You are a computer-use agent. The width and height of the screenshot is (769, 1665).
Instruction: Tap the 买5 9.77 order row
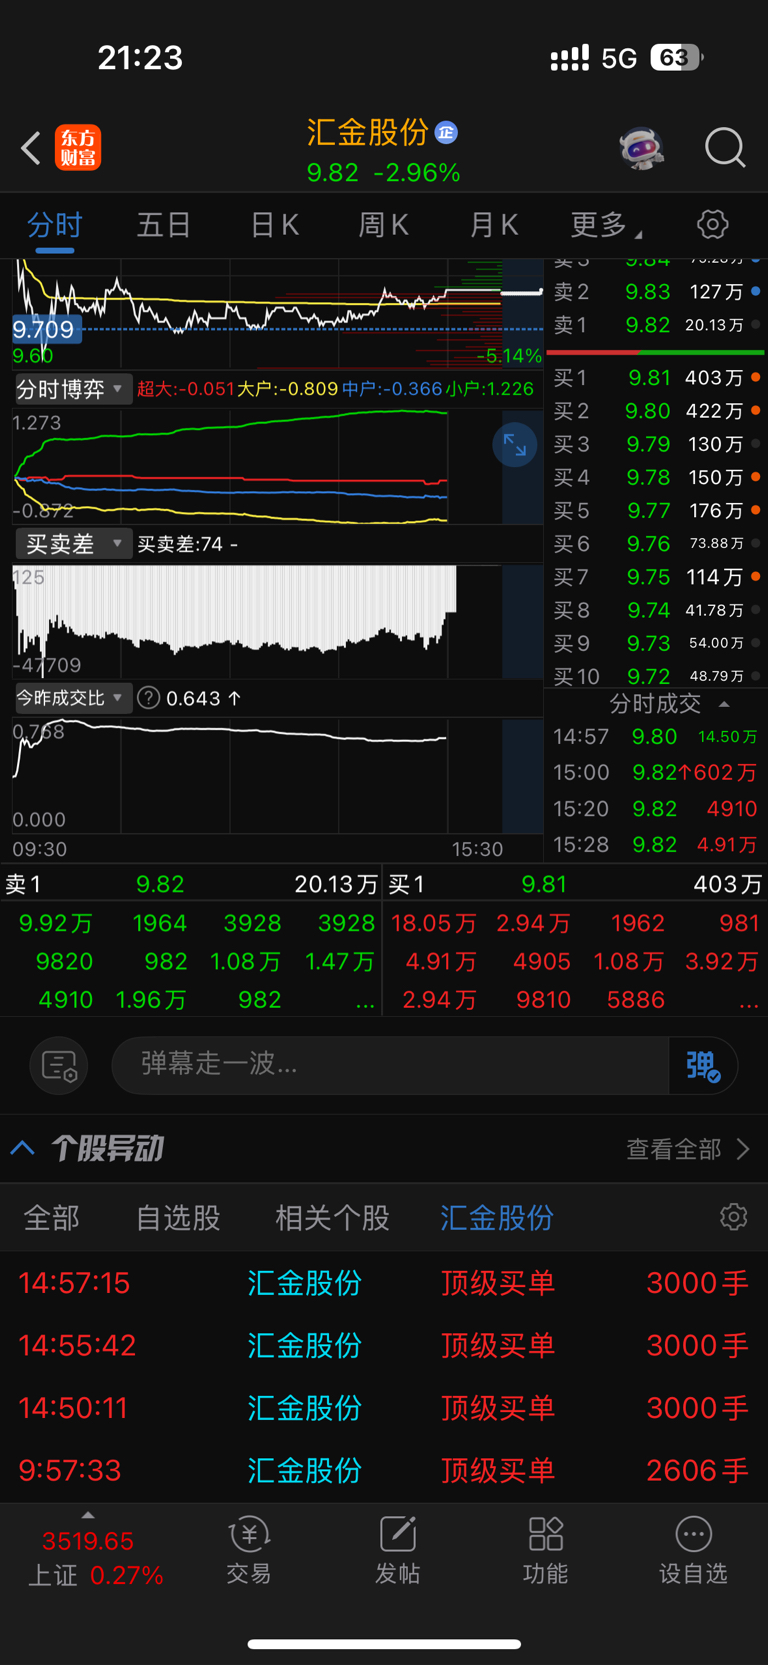tap(657, 511)
